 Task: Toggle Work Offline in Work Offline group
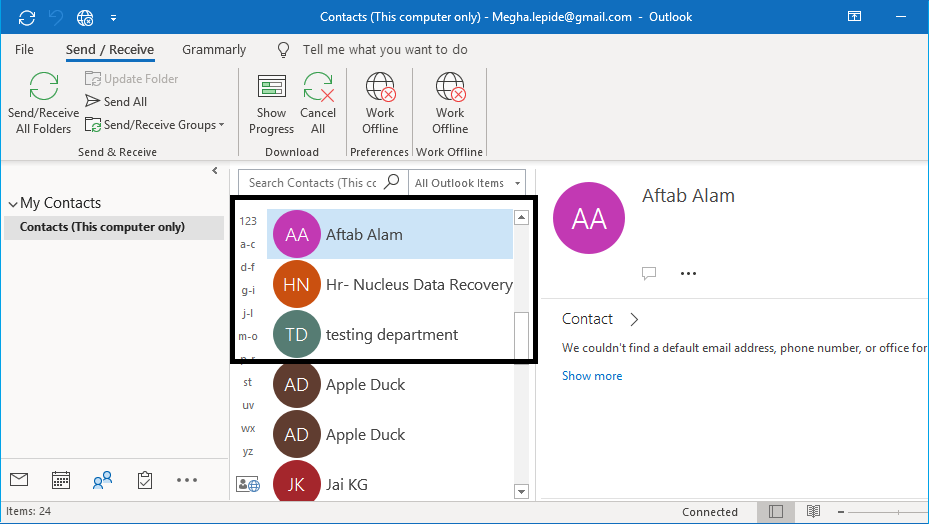pos(450,104)
